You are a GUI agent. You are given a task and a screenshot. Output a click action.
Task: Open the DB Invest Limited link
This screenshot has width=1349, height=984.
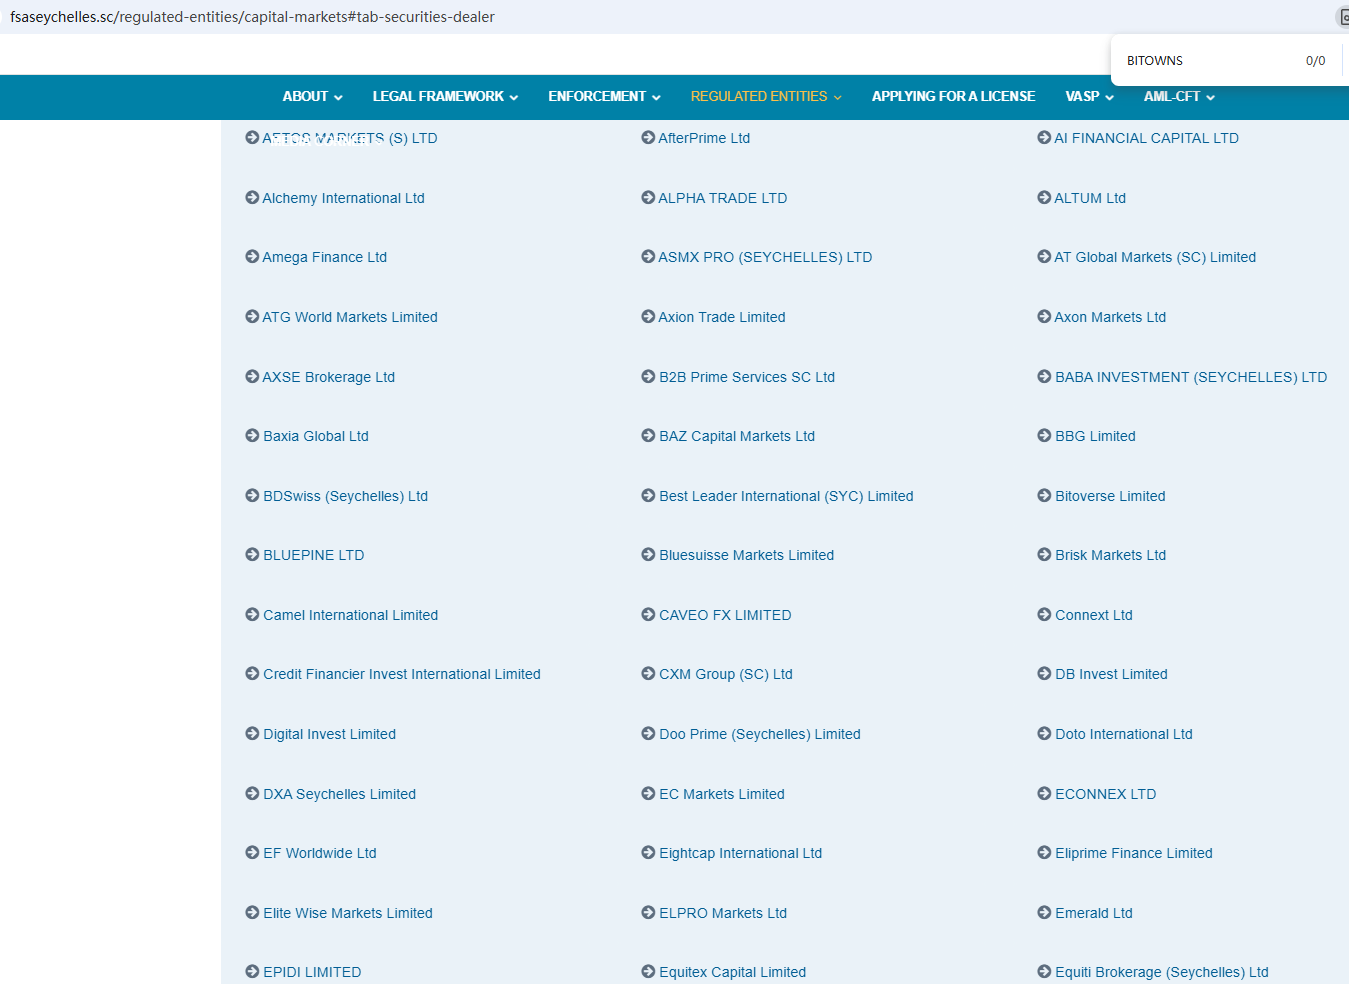point(1111,674)
